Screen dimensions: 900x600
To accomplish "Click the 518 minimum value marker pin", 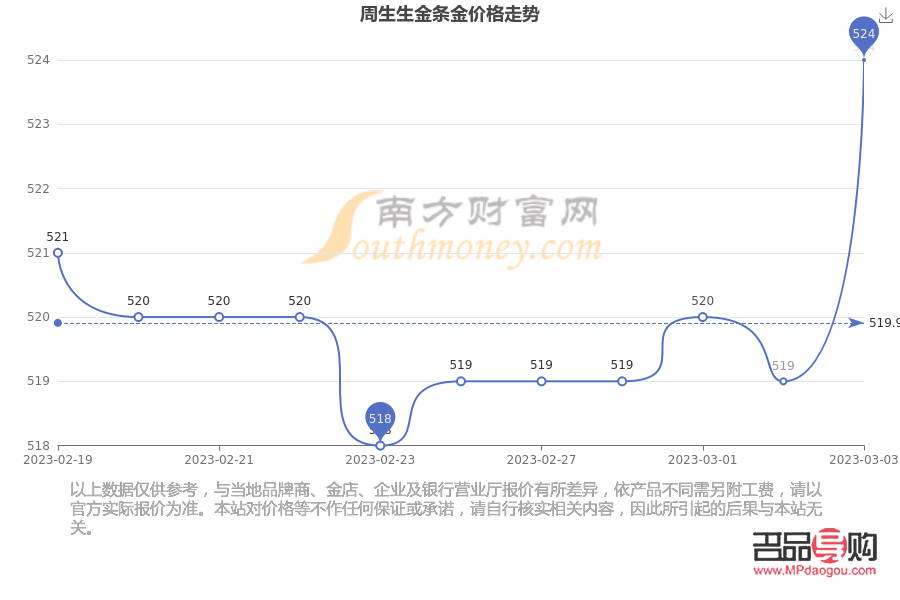I will point(380,421).
